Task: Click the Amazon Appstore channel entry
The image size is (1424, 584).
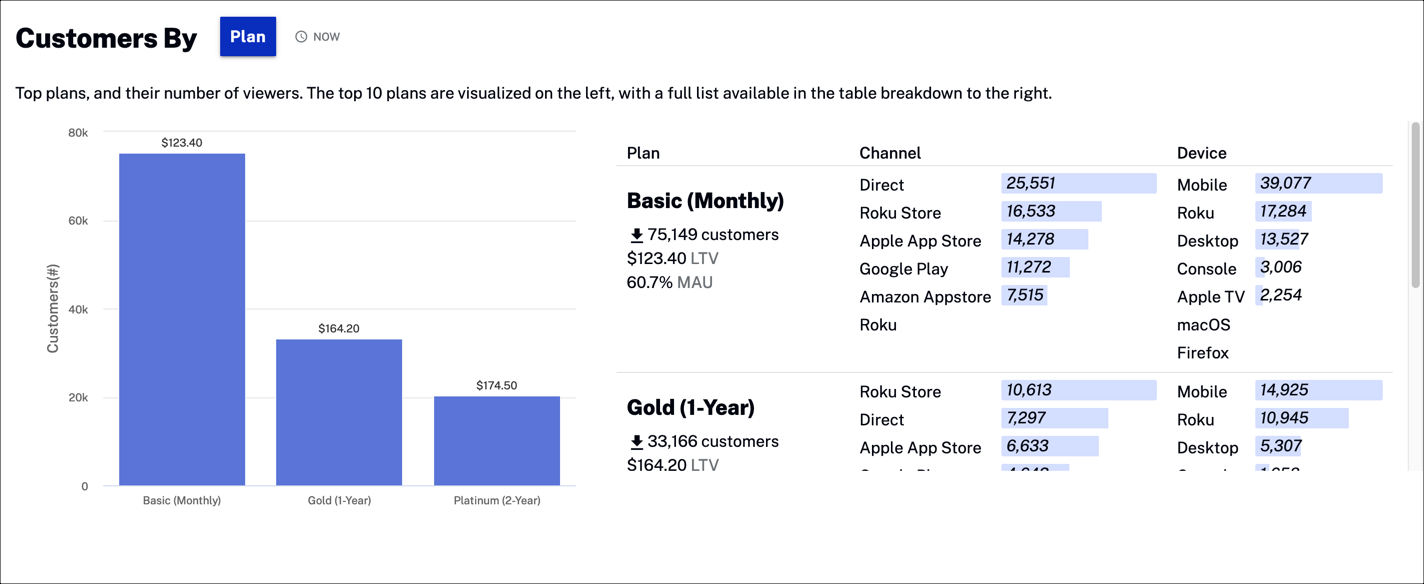Action: [x=925, y=297]
